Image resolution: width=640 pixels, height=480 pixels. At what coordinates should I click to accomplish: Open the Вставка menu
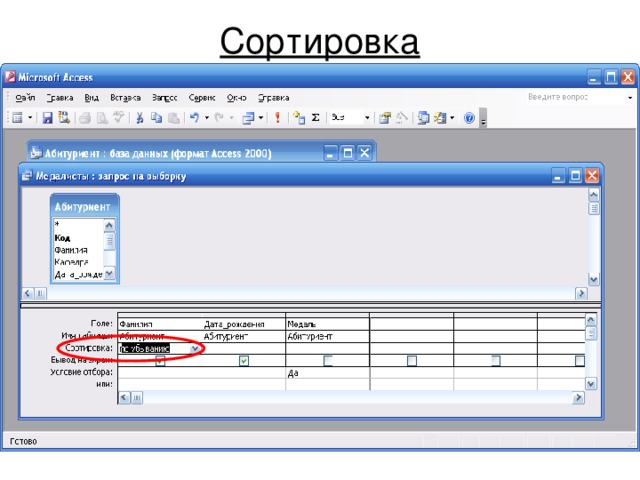click(x=125, y=98)
